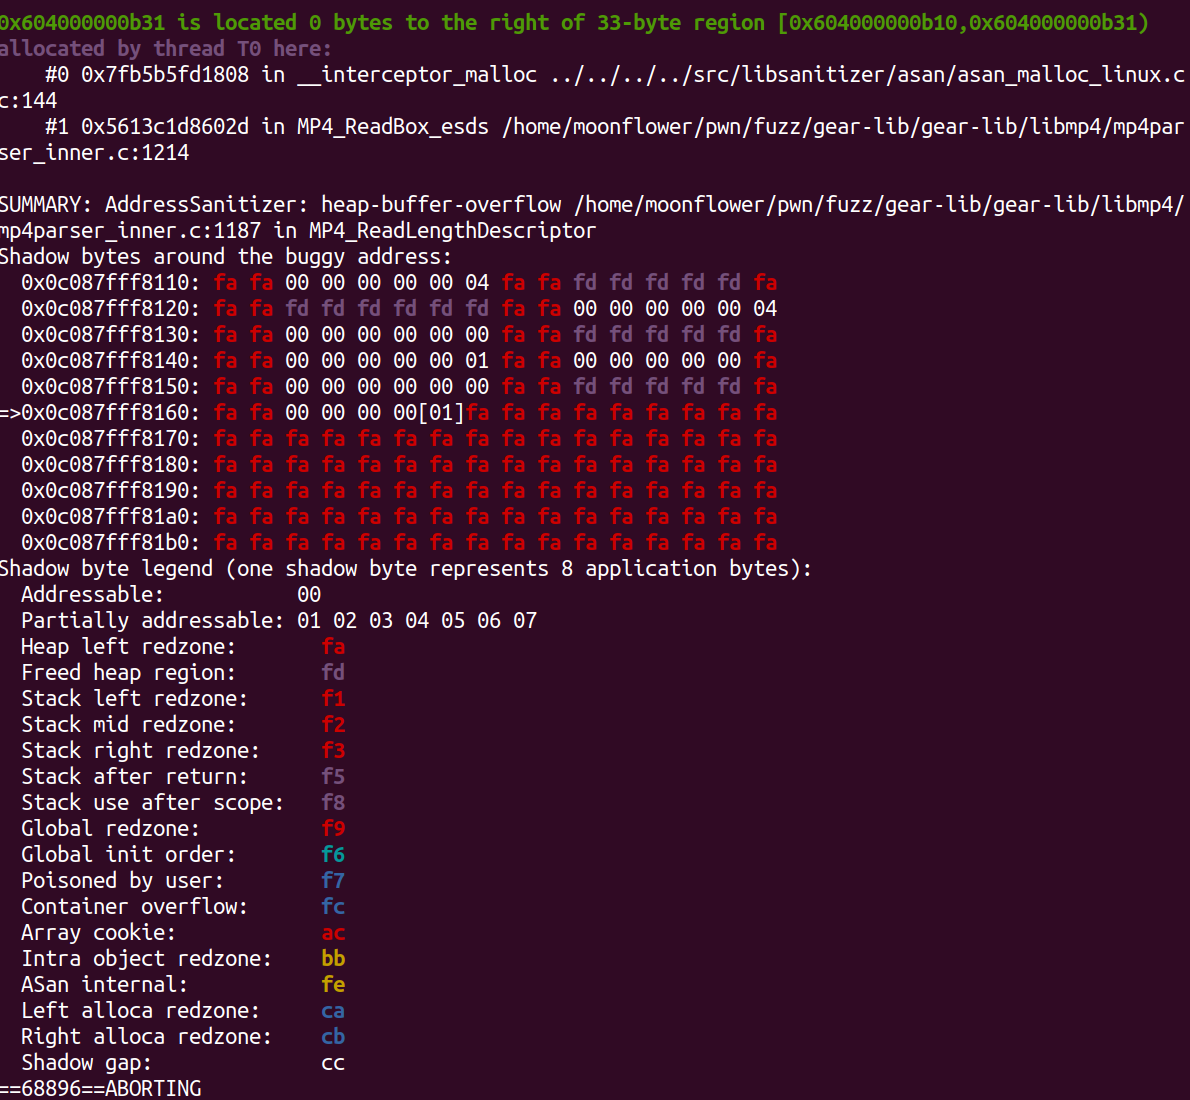The width and height of the screenshot is (1190, 1100).
Task: Click shadow address 0x0c087fff8140
Action: pos(111,361)
